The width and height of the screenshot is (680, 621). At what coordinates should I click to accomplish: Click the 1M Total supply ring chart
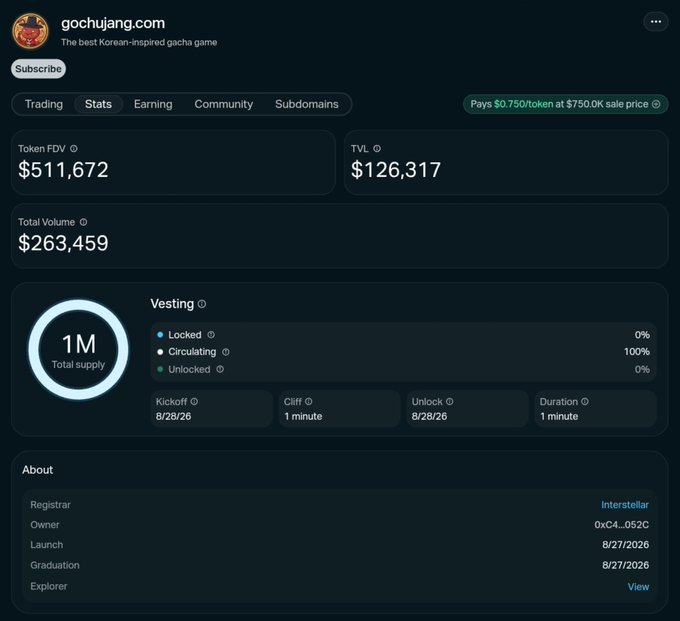(78, 350)
